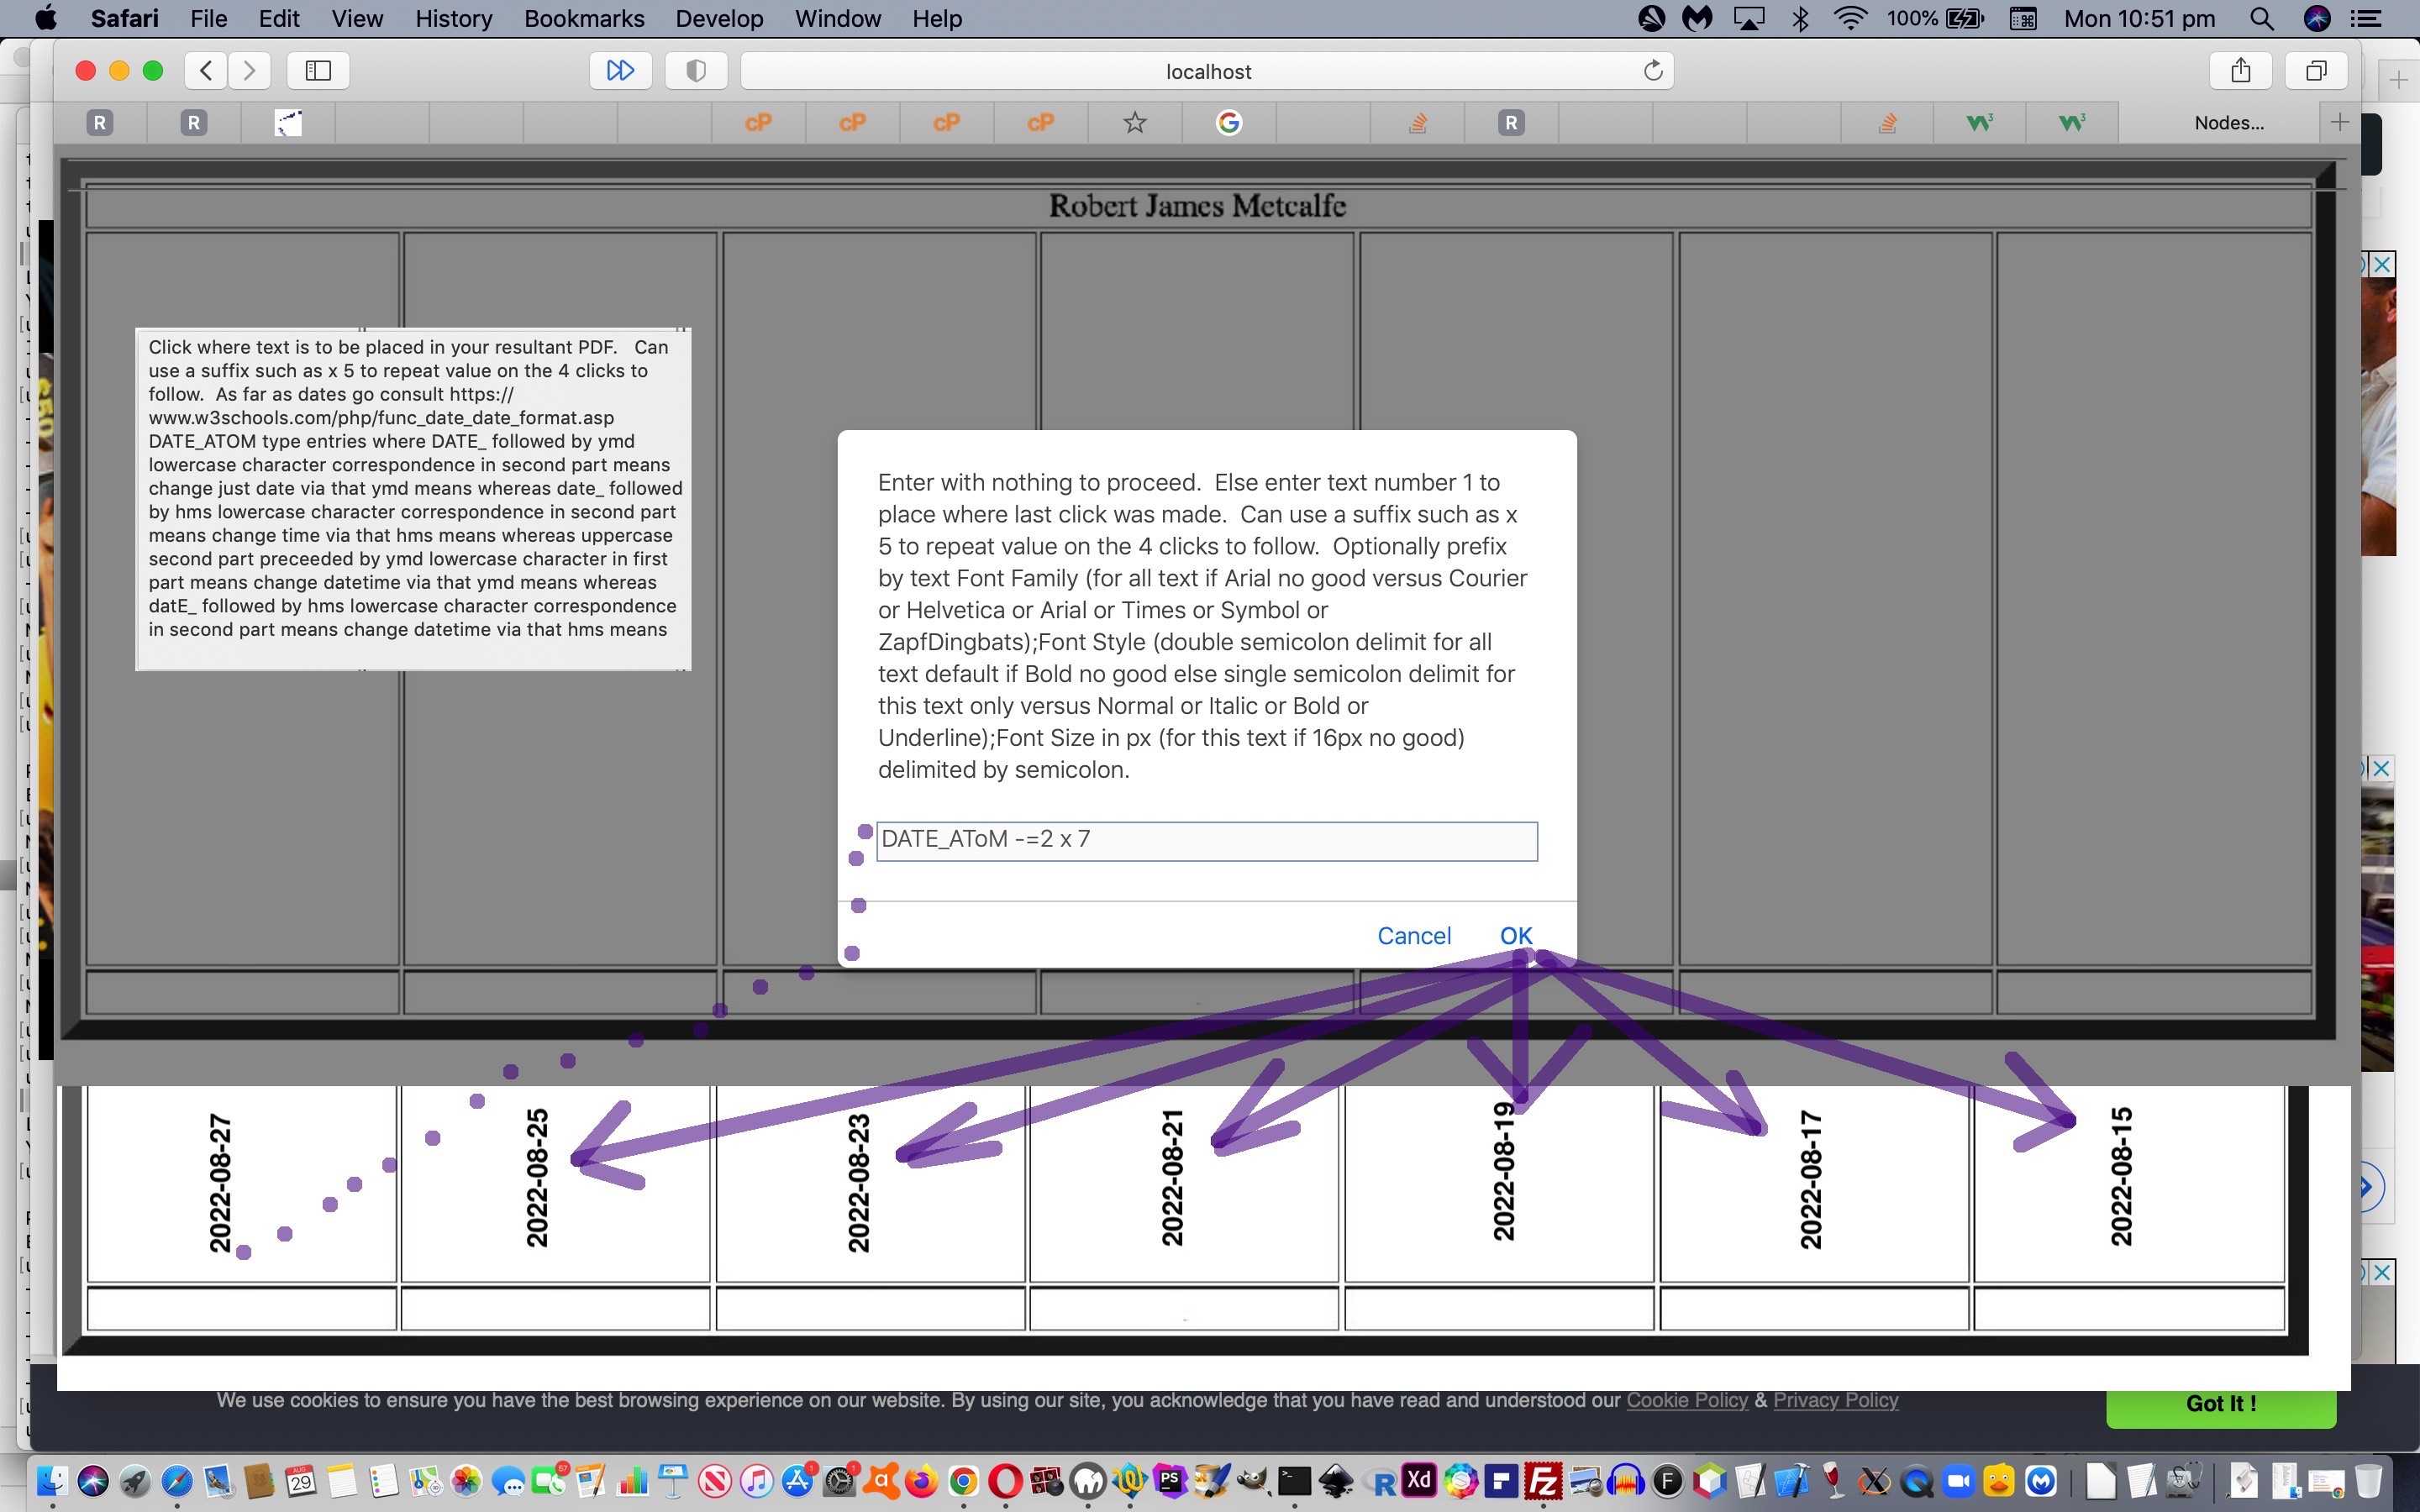
Task: Switch to the Nodes... tab
Action: click(x=2228, y=122)
